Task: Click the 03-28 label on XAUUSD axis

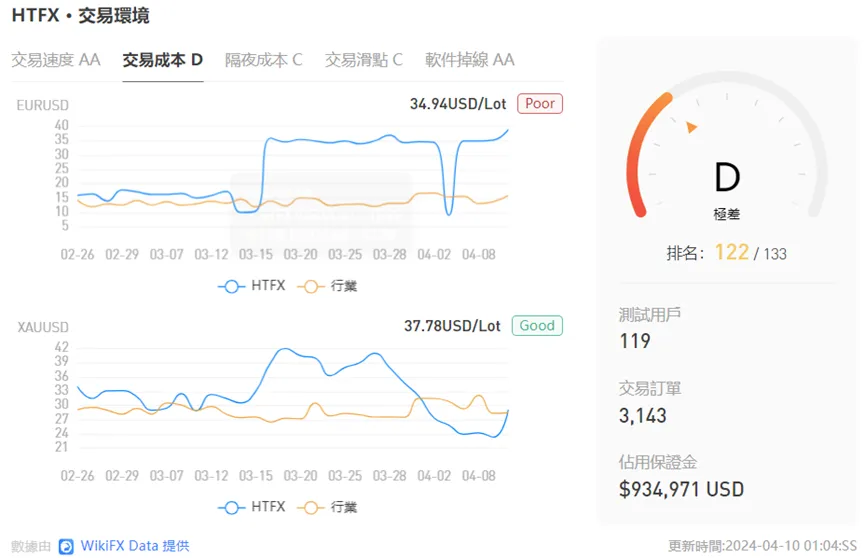Action: [389, 476]
